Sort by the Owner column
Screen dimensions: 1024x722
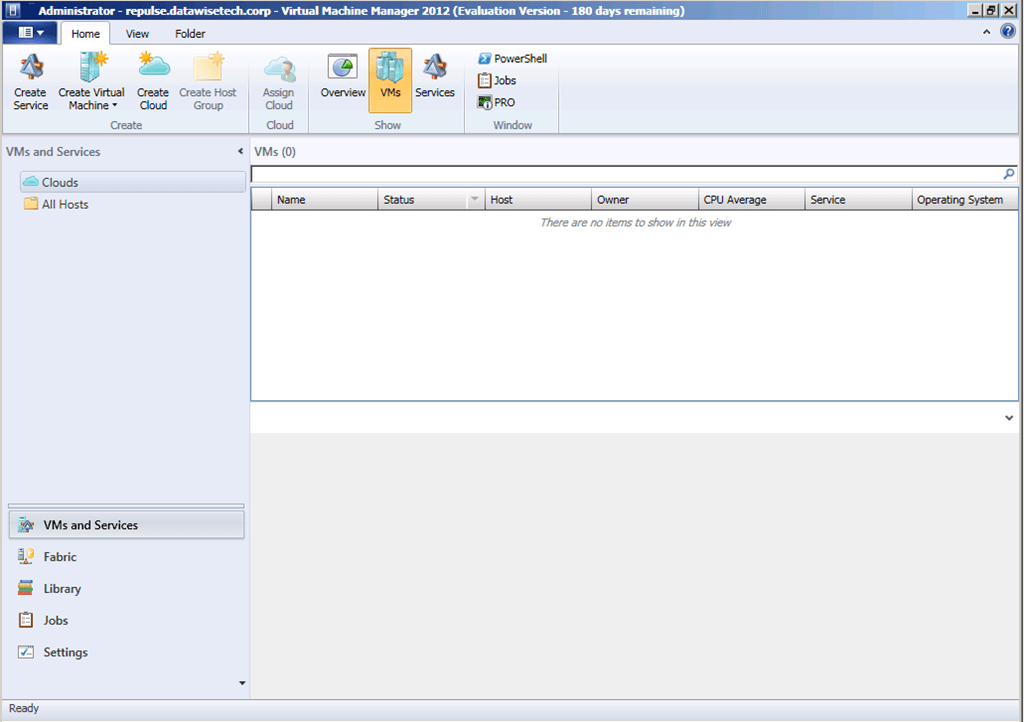pos(645,200)
